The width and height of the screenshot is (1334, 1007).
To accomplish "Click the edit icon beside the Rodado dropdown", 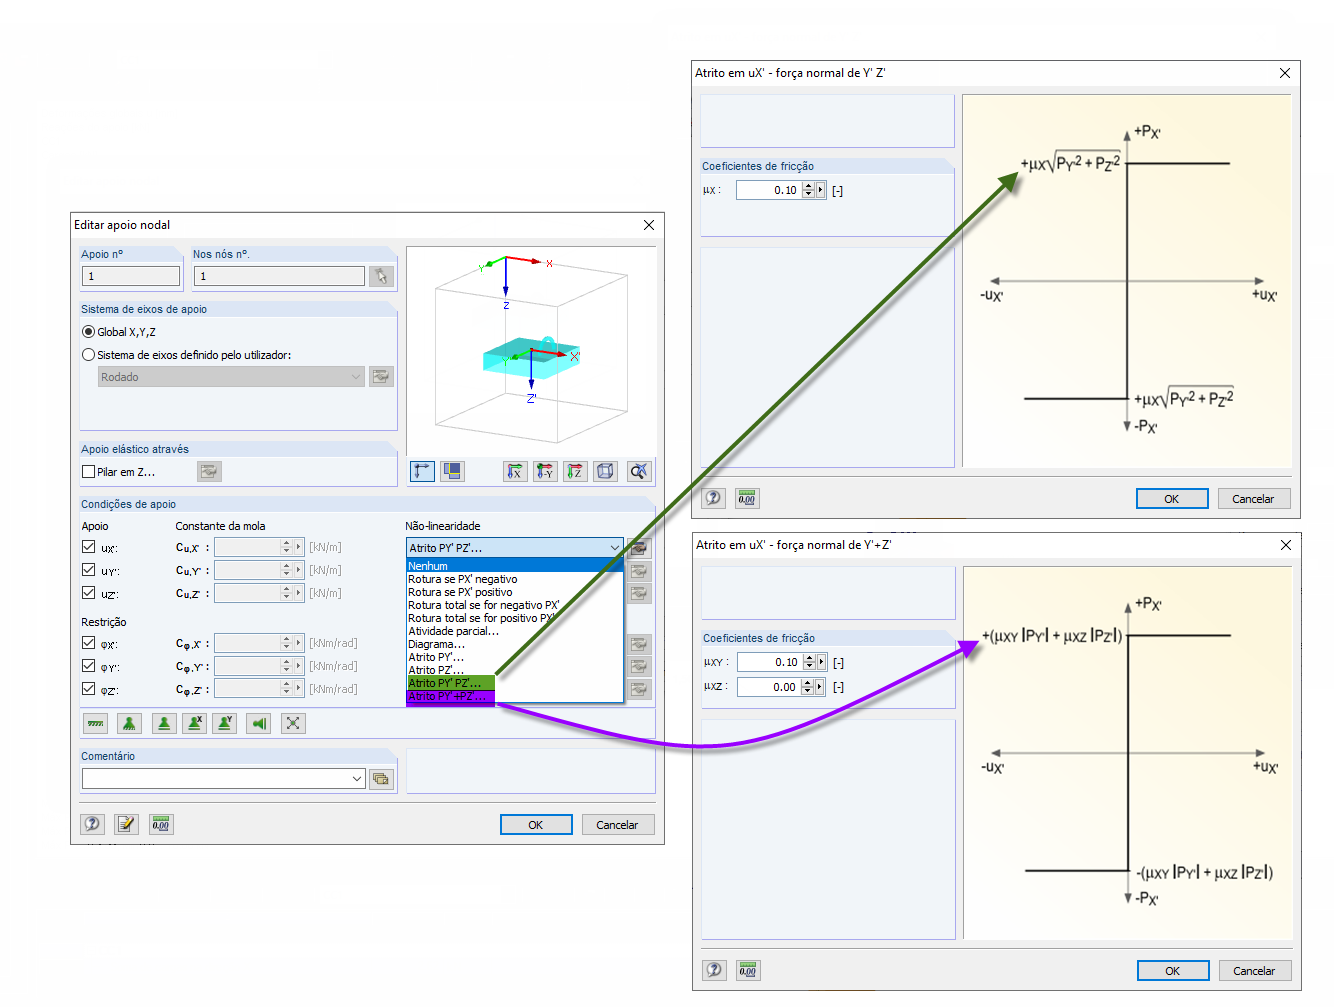I will pyautogui.click(x=381, y=377).
